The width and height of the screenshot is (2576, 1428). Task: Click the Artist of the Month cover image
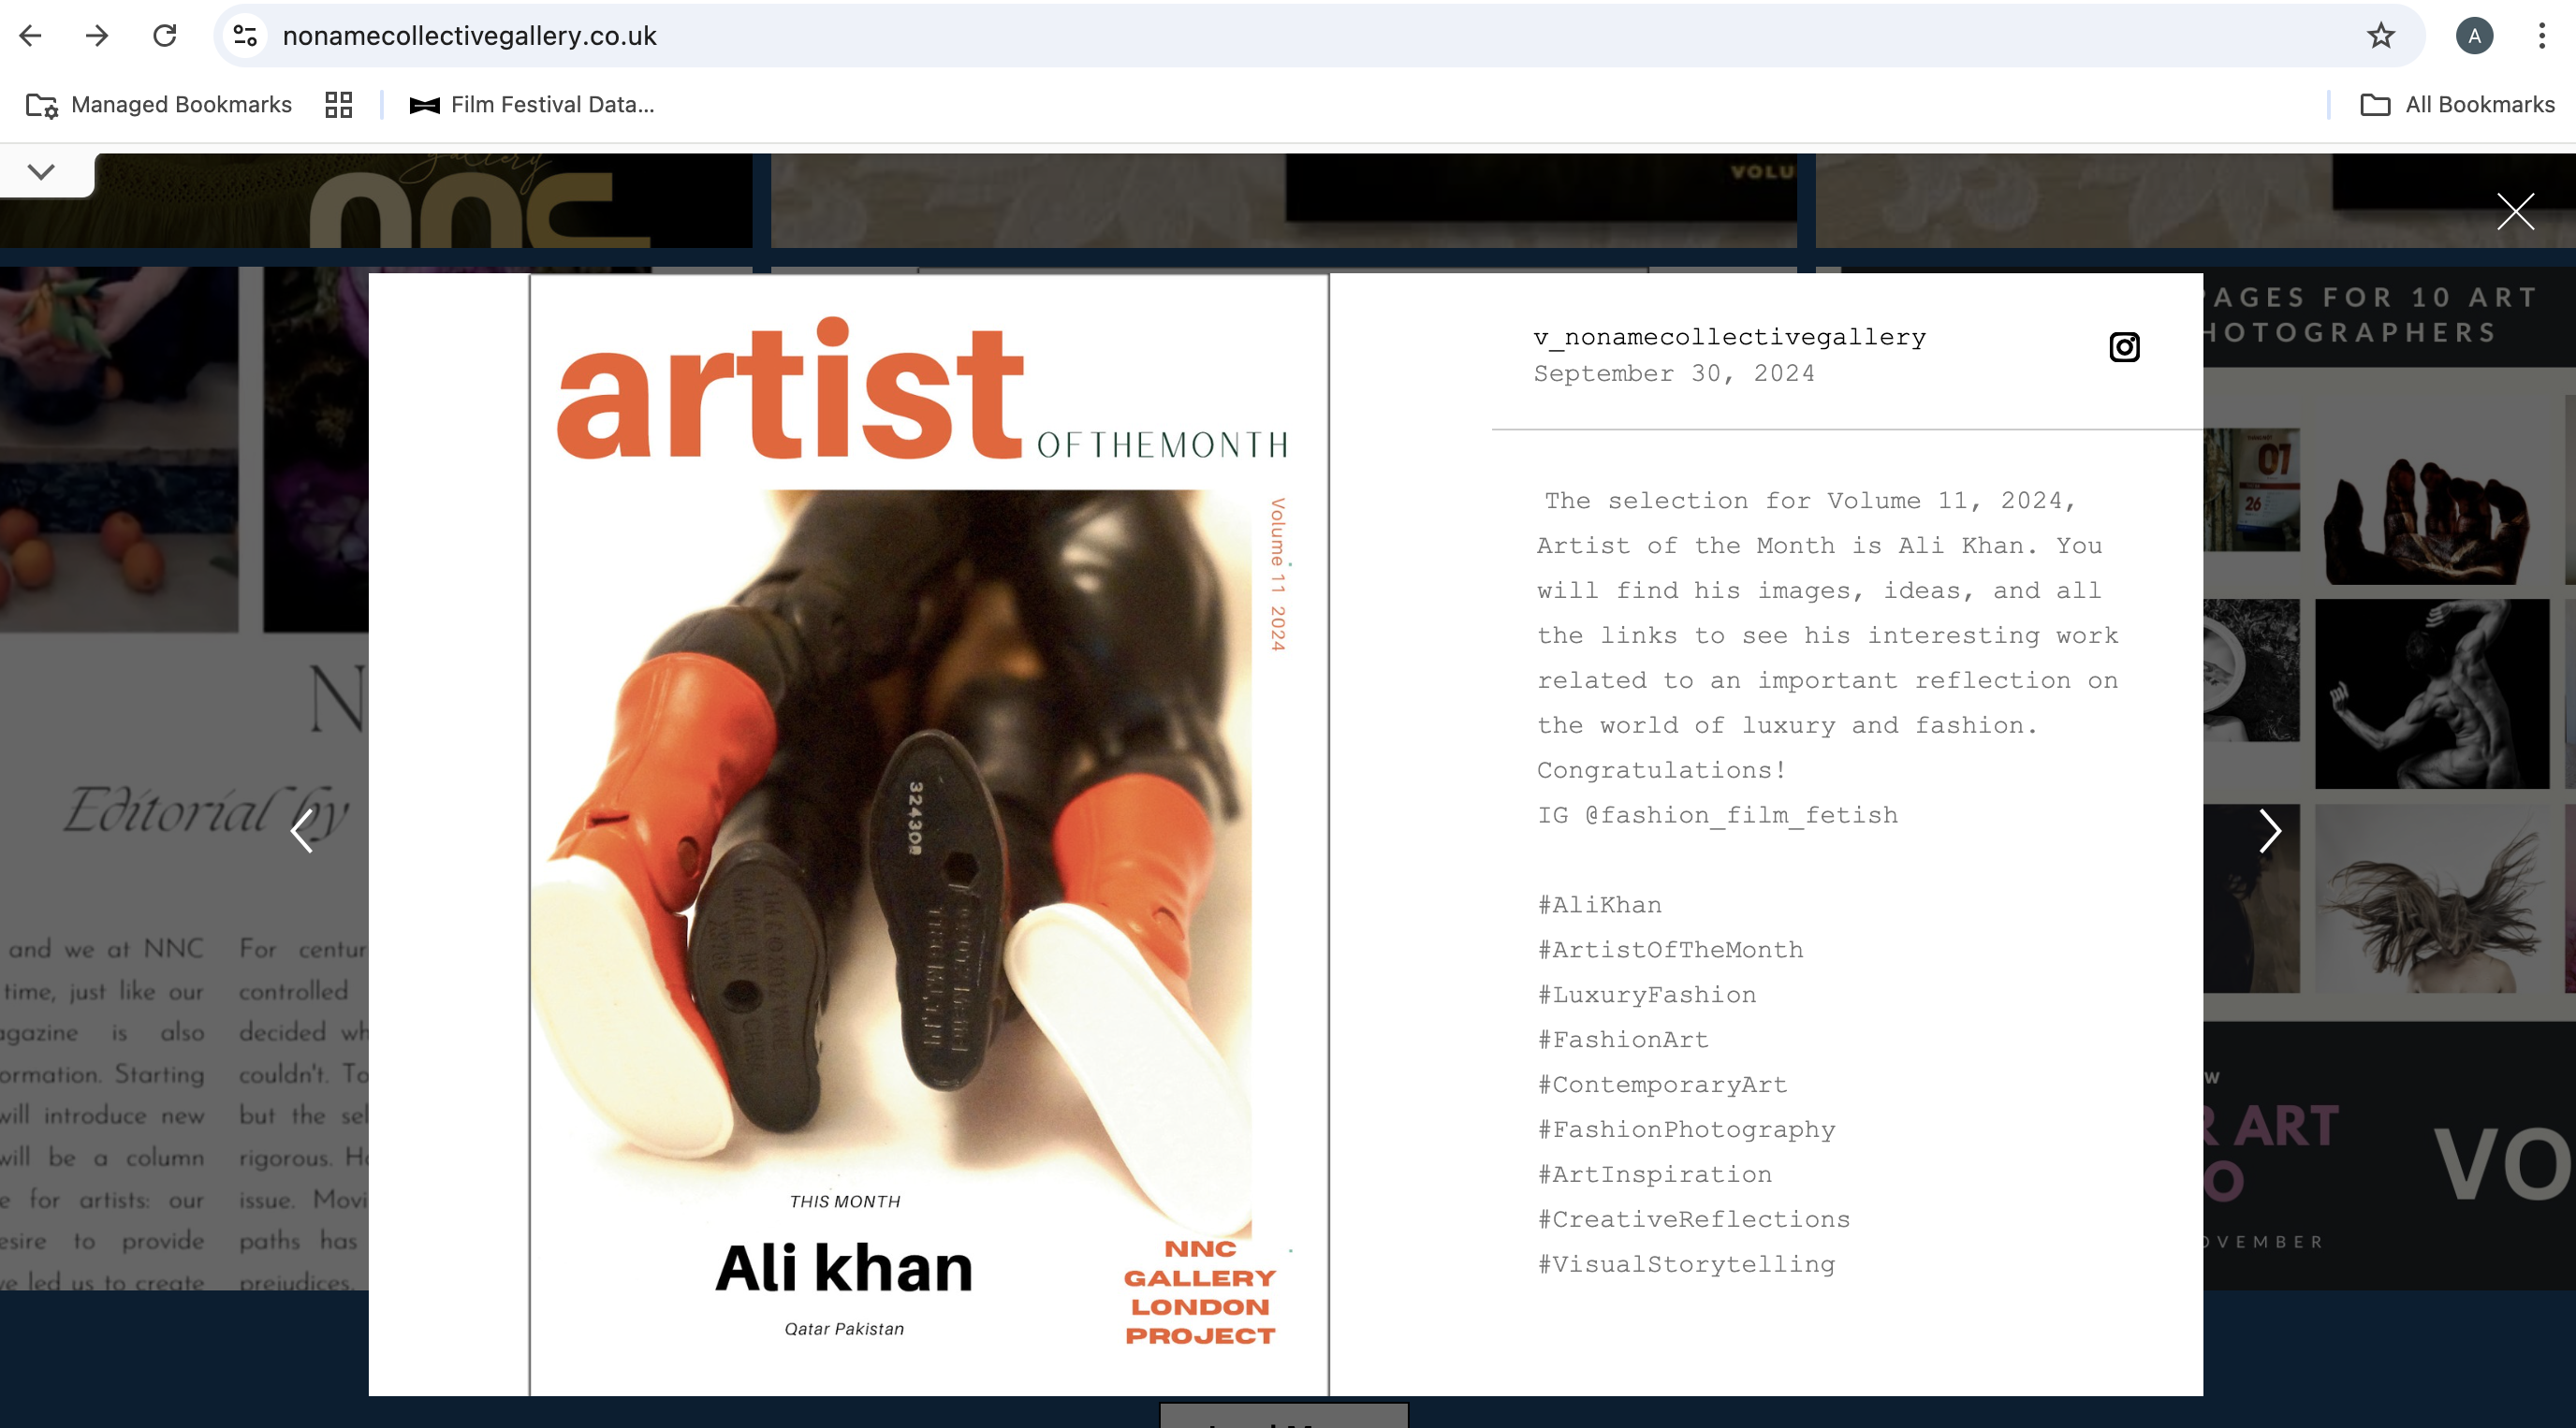(x=928, y=834)
